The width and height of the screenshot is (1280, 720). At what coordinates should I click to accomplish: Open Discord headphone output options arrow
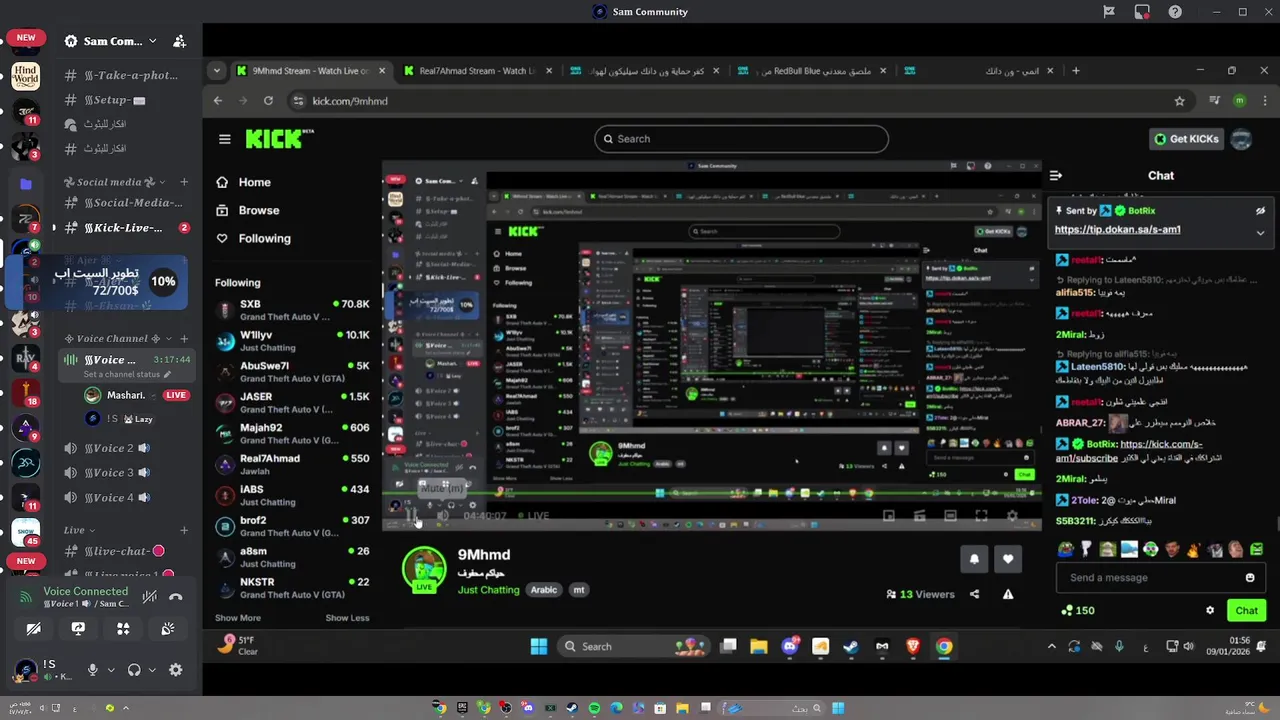tap(152, 670)
